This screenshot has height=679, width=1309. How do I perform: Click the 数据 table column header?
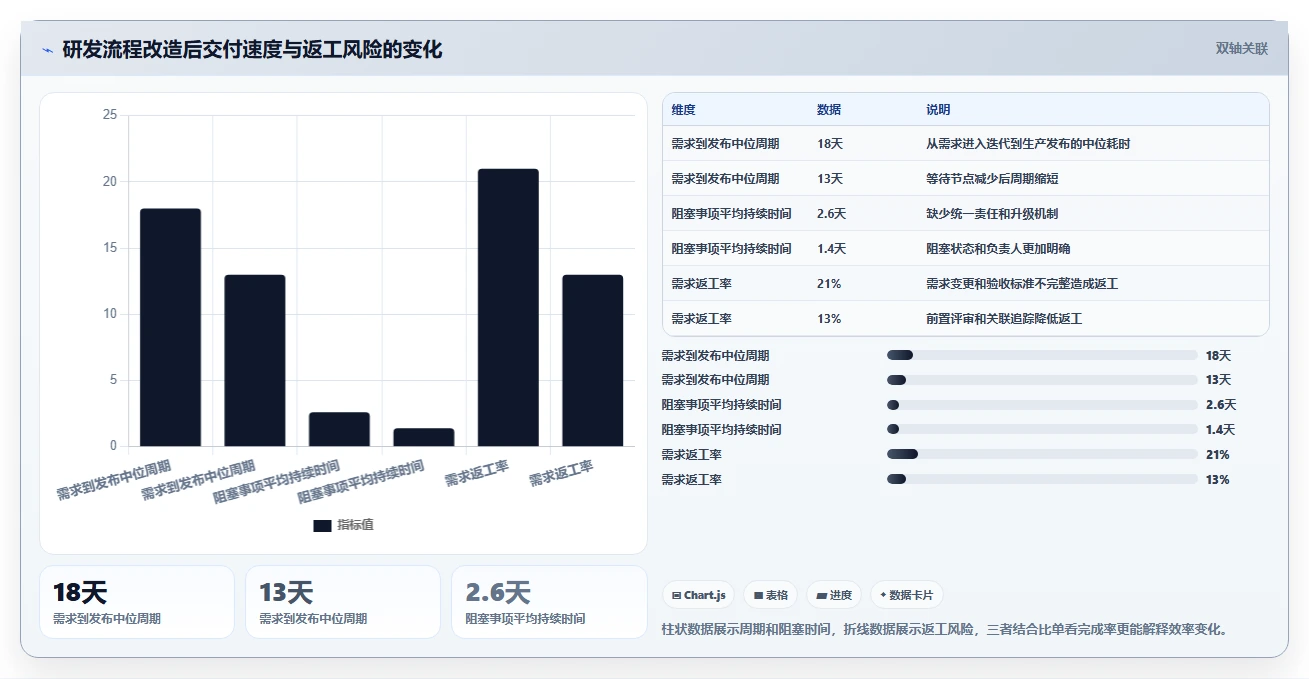(x=829, y=110)
